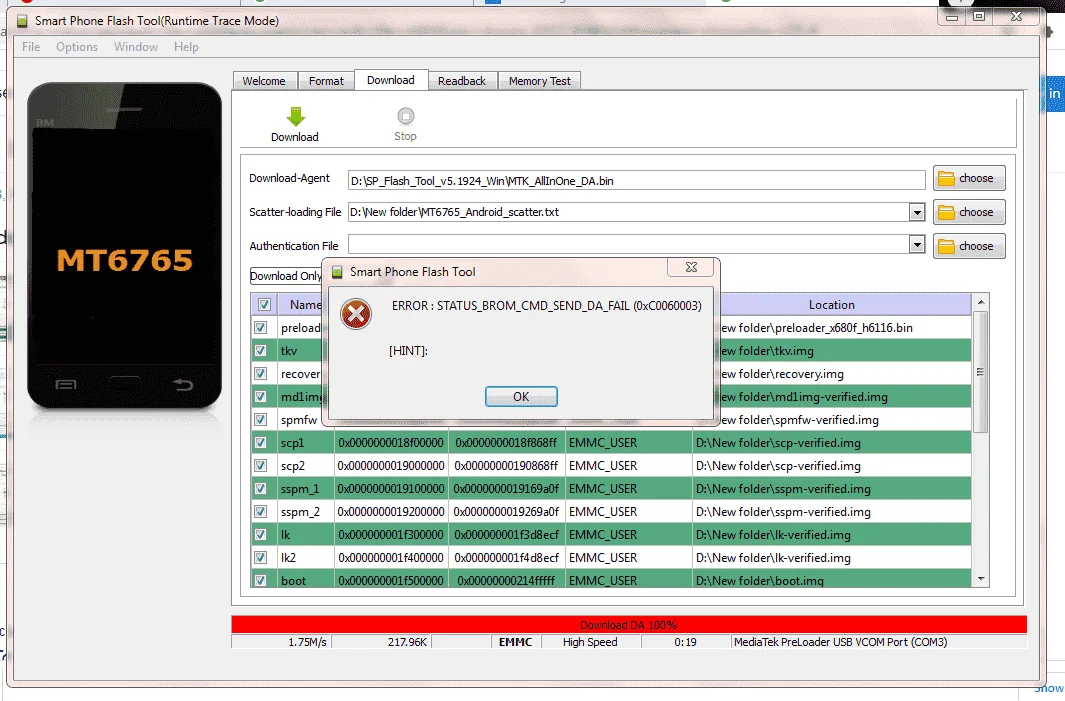Switch to the Format tab

click(x=326, y=81)
